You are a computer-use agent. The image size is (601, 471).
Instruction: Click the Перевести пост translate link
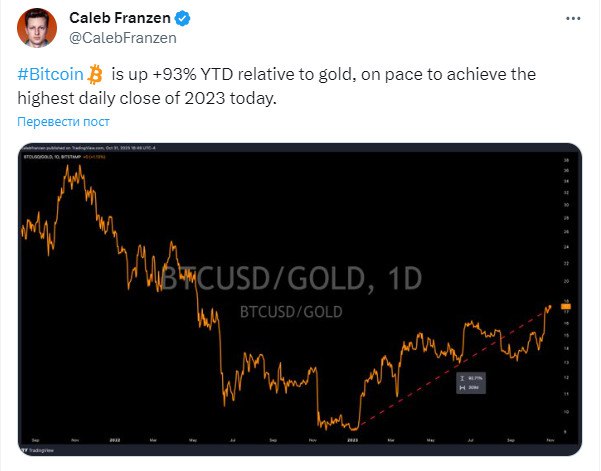point(63,121)
